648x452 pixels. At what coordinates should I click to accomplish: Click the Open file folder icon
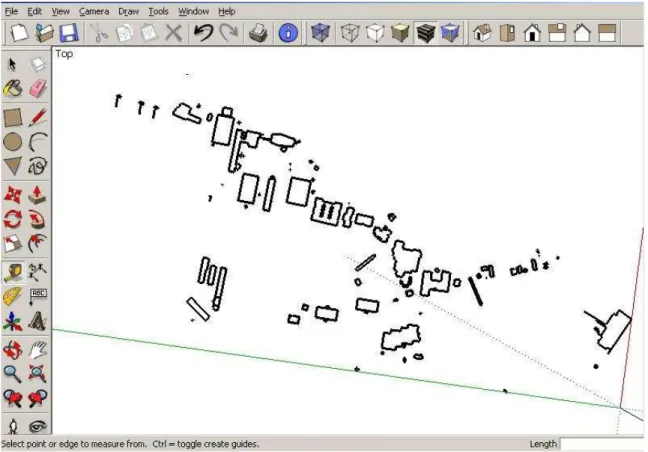pos(44,33)
